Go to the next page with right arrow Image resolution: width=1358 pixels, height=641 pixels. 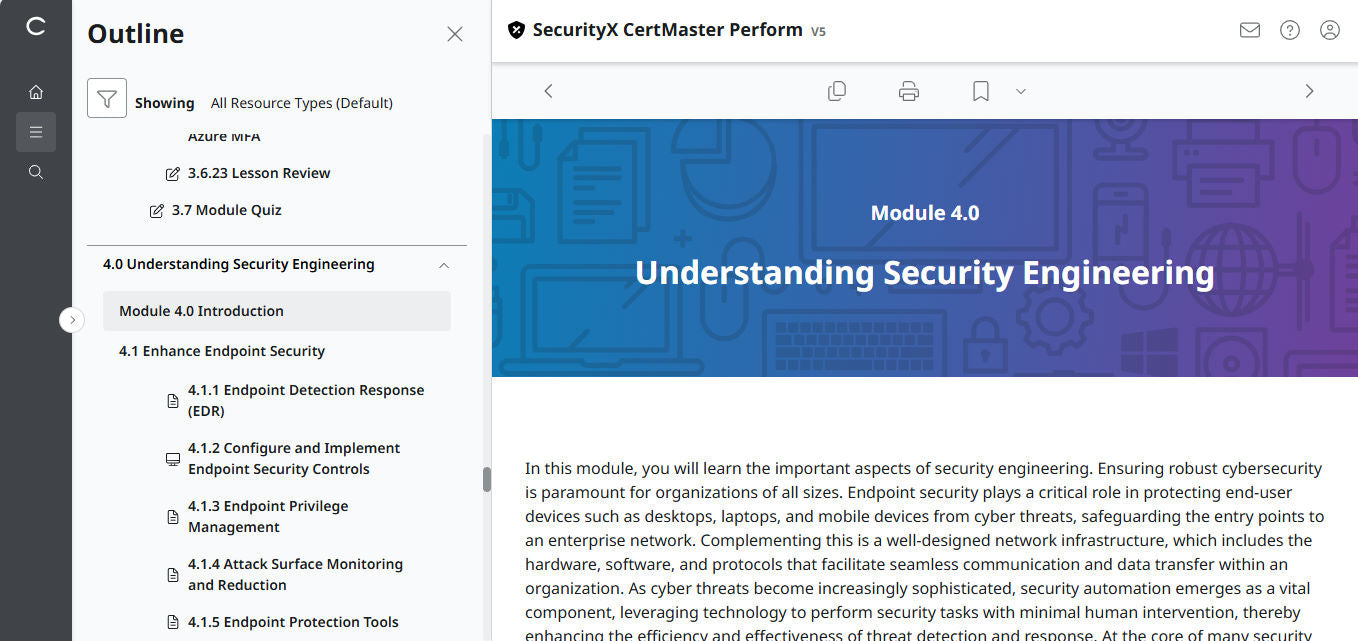click(1309, 90)
